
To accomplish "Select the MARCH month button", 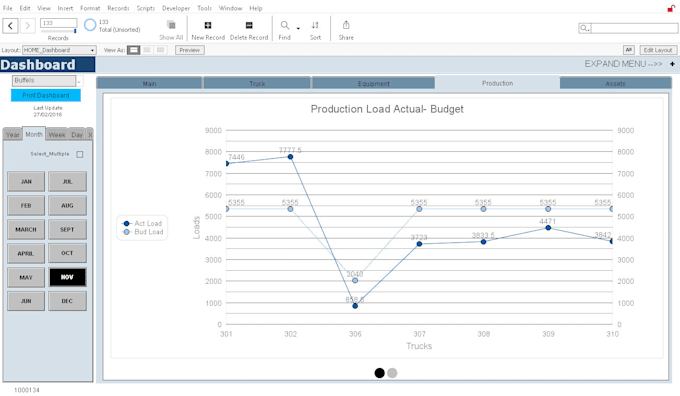I will click(26, 229).
